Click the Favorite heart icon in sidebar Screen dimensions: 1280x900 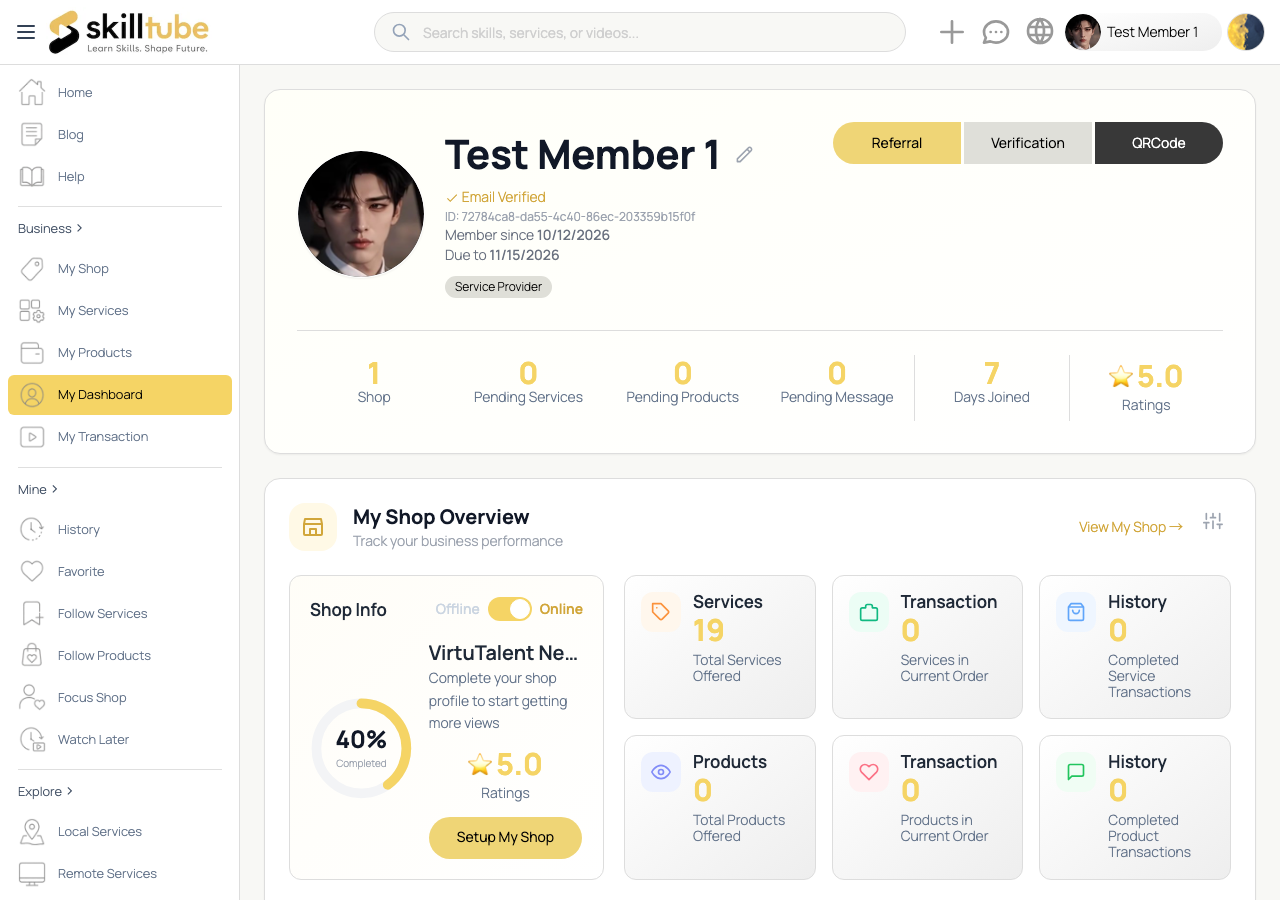point(32,571)
